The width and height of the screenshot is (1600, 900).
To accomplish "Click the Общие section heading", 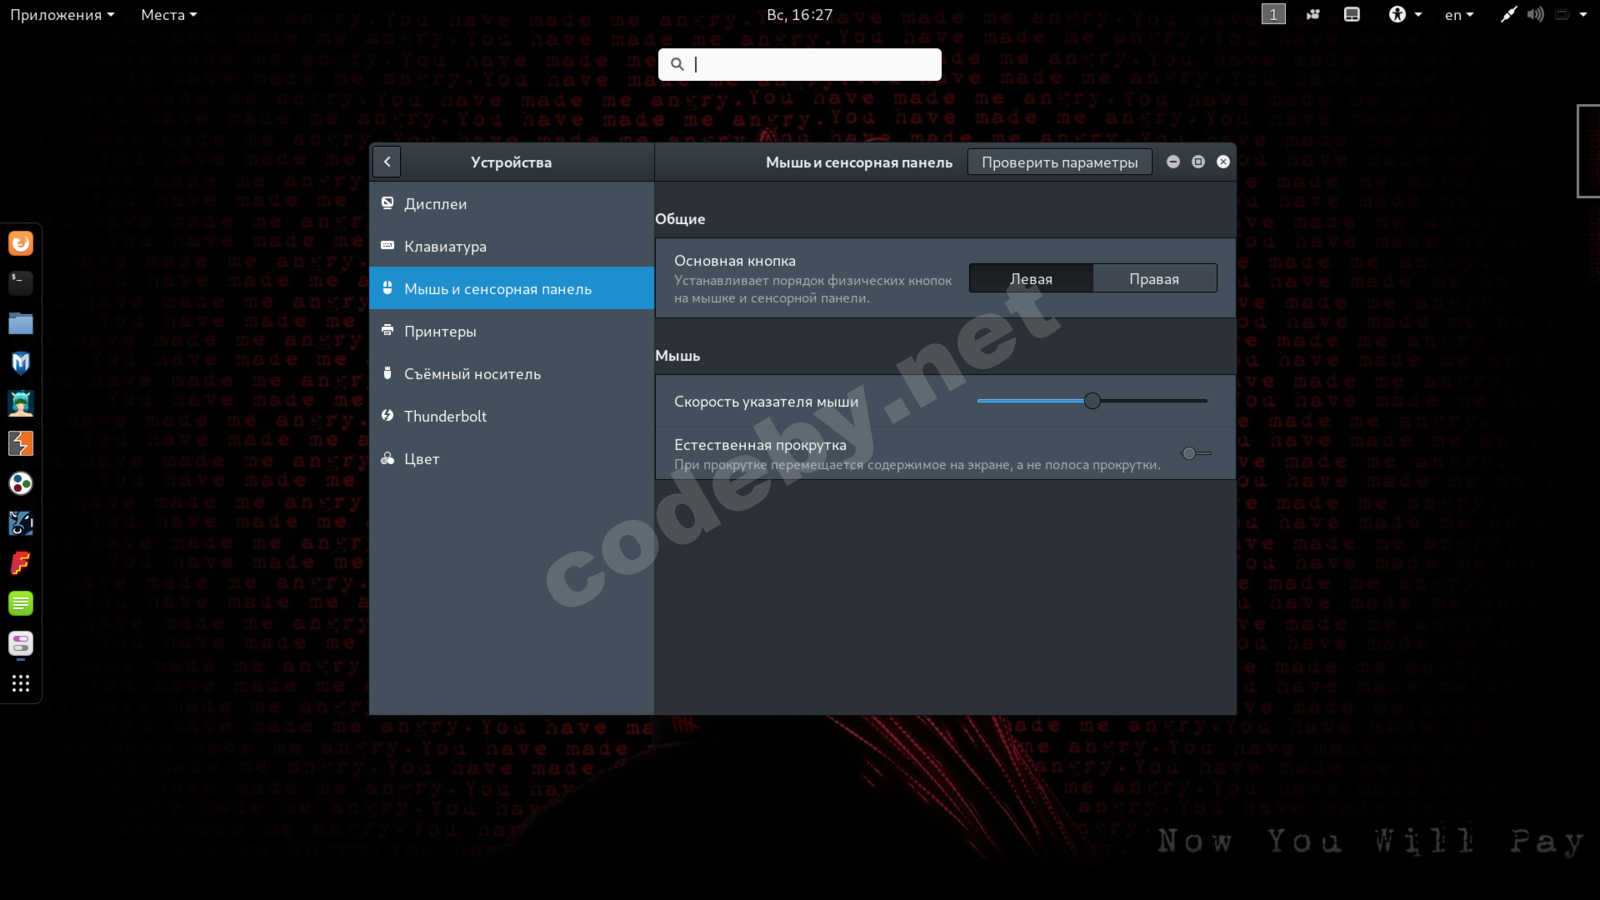I will (x=680, y=219).
